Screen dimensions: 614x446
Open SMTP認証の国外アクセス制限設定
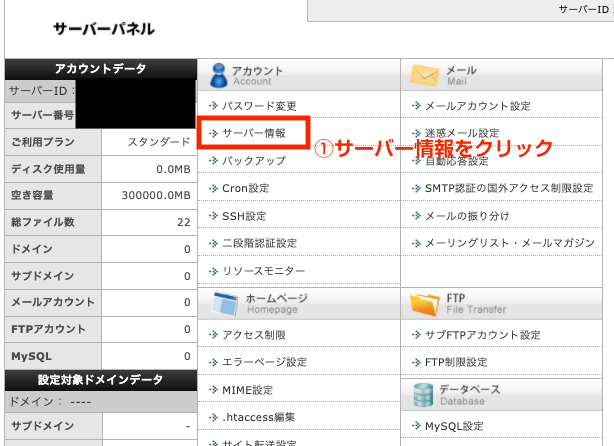(508, 188)
